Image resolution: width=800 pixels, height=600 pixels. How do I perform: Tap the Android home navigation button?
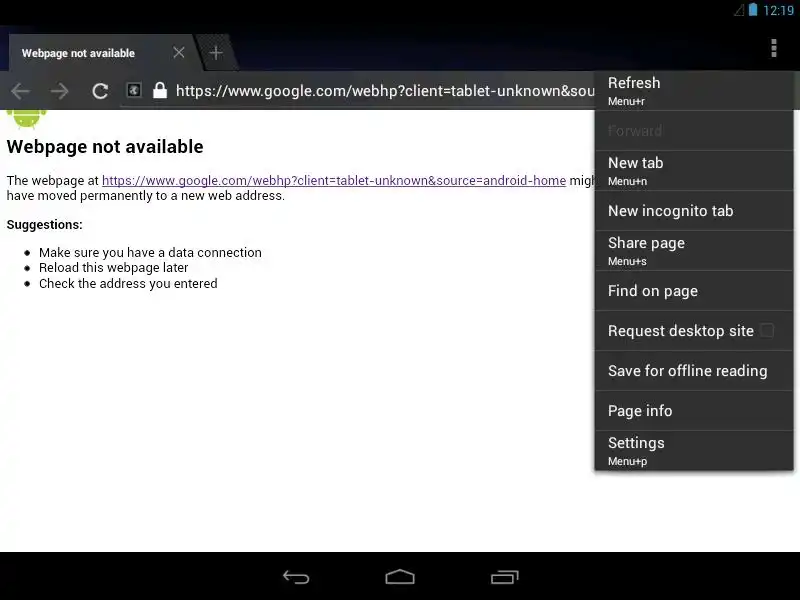click(400, 577)
